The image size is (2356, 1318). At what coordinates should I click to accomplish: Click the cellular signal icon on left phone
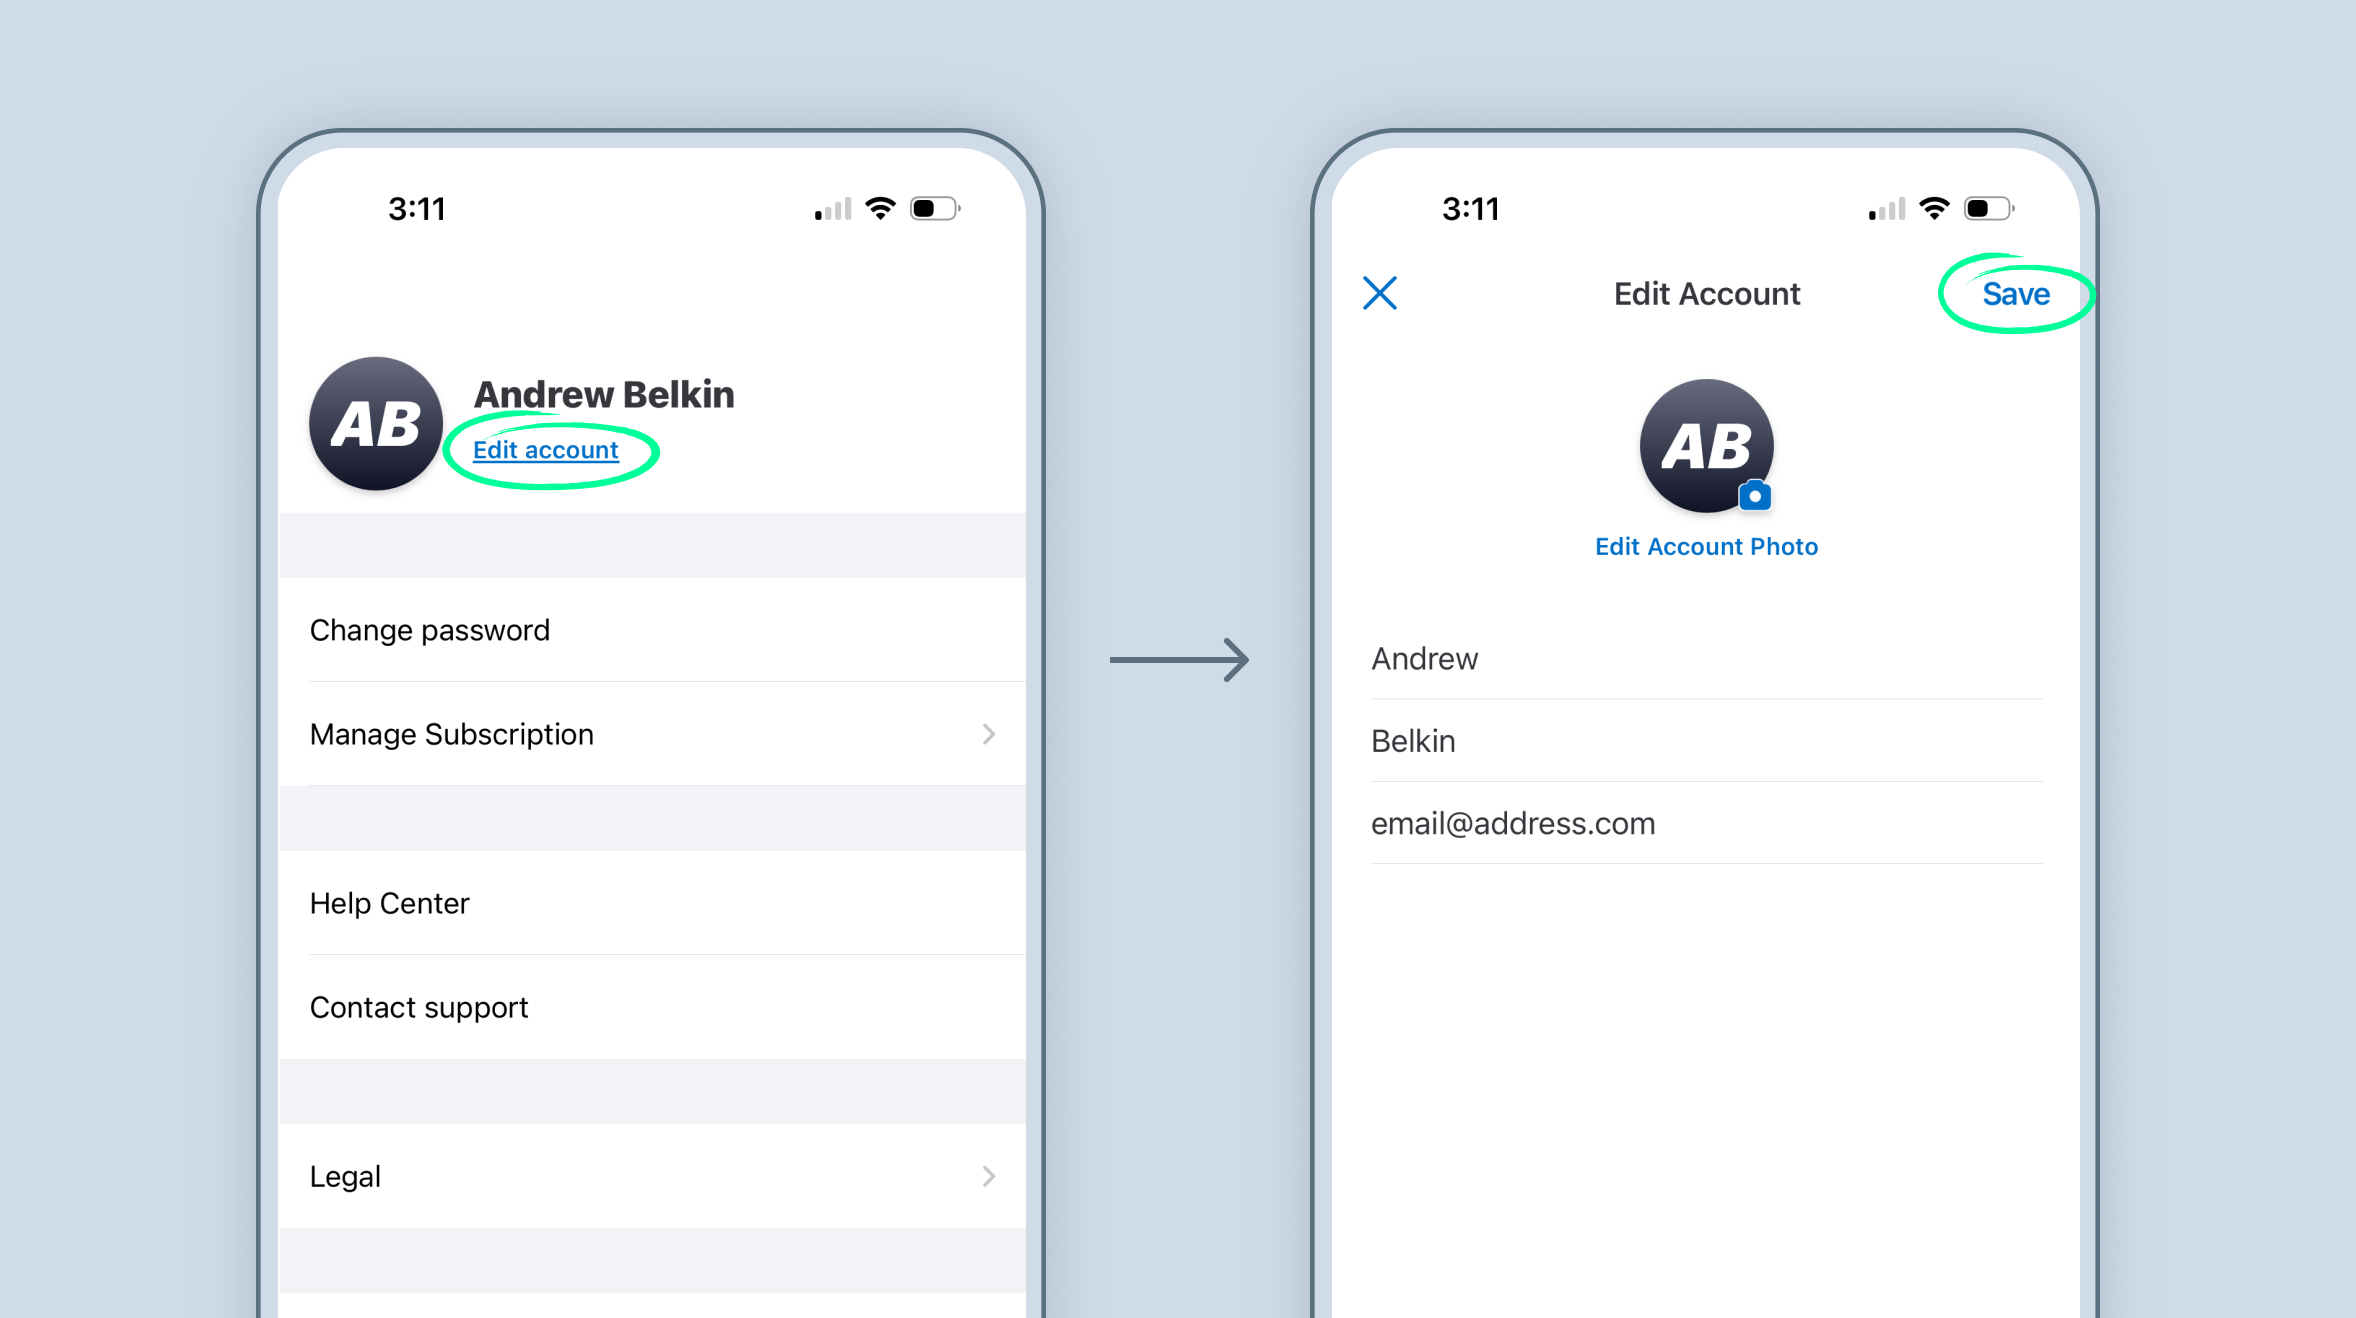point(832,209)
